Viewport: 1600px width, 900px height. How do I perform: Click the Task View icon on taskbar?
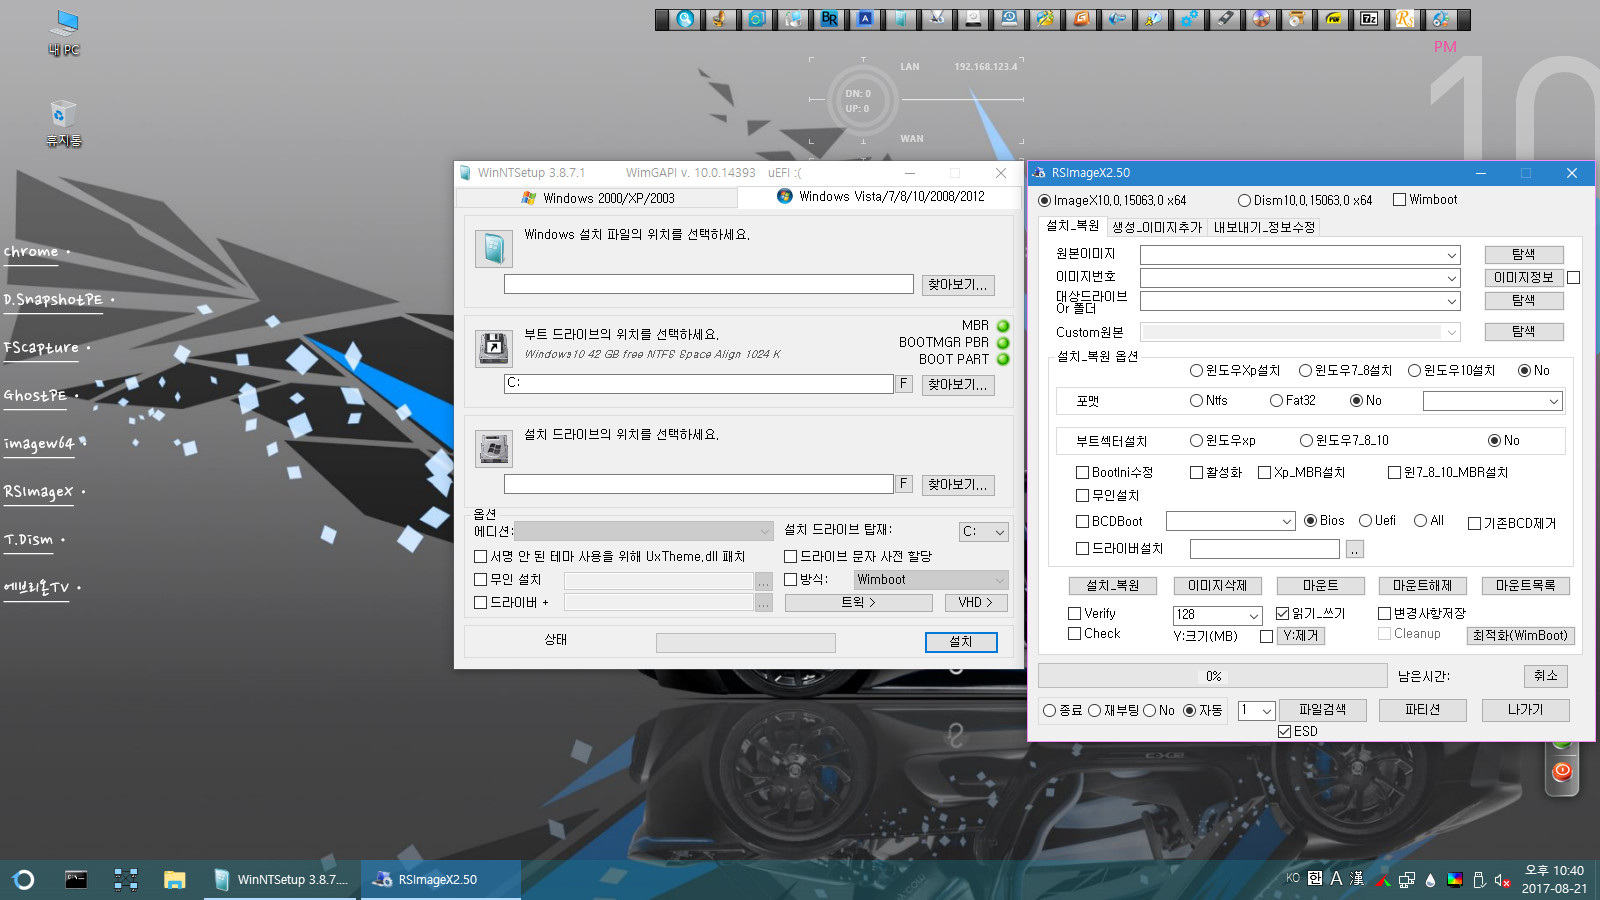[x=126, y=880]
